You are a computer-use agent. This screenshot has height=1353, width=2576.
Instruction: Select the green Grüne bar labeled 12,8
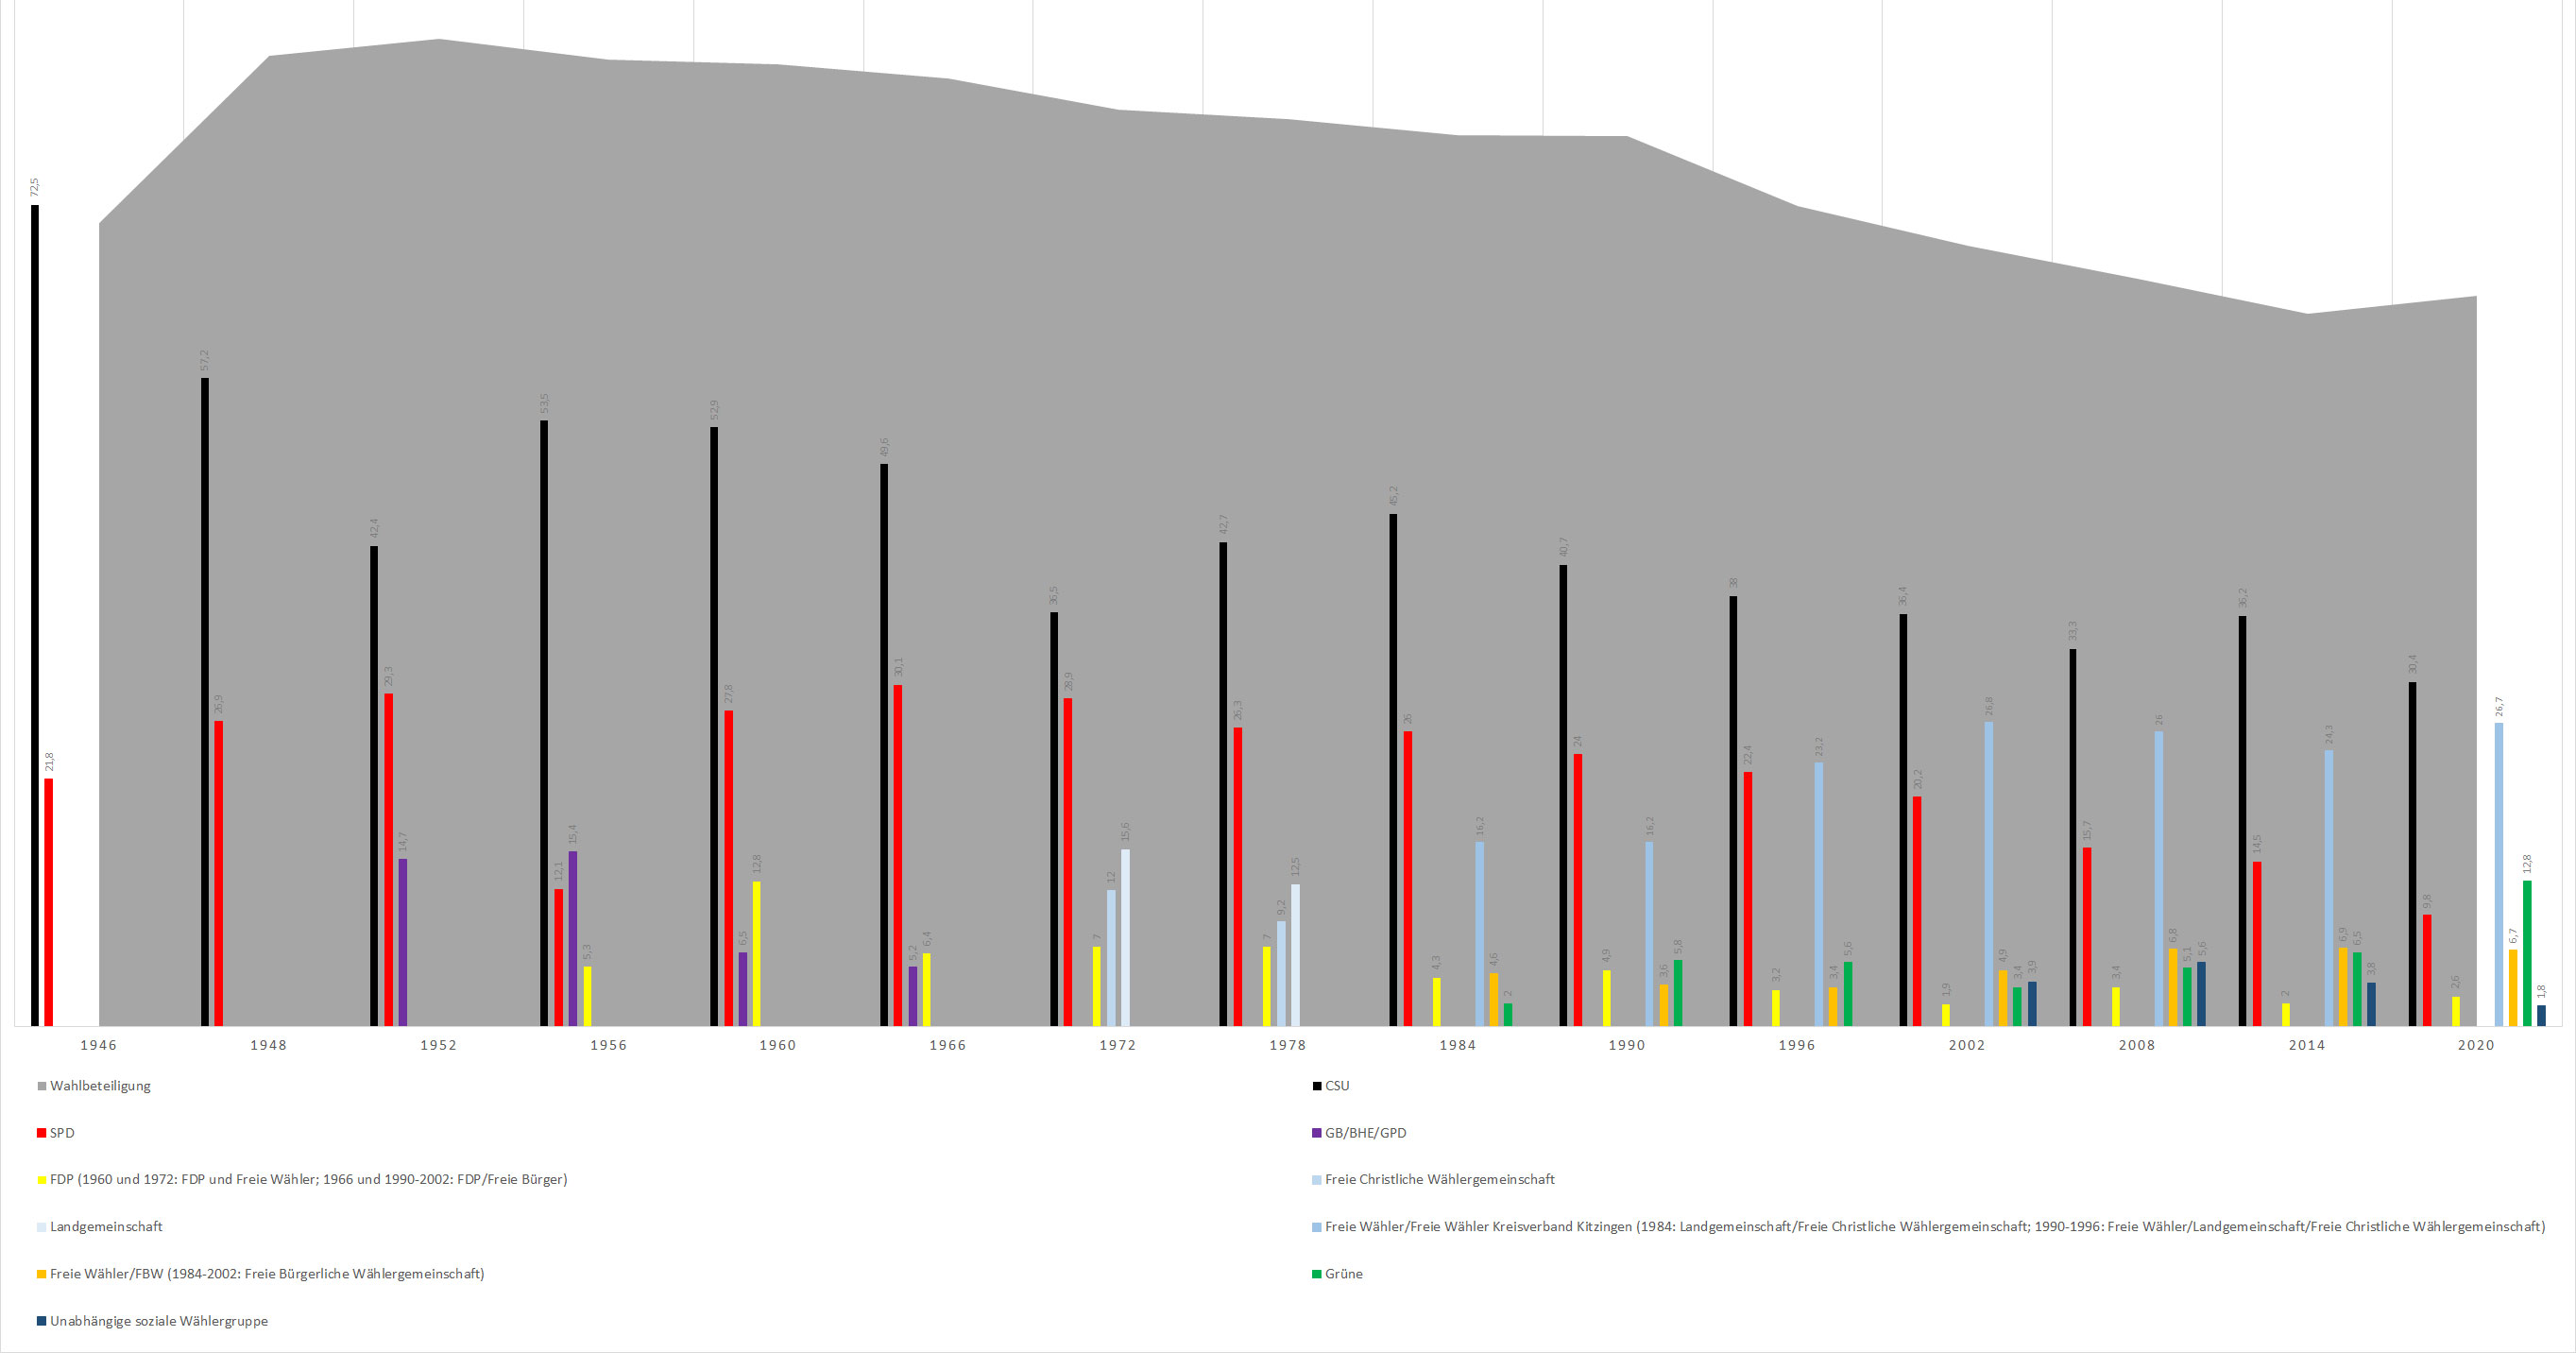[x=2527, y=953]
